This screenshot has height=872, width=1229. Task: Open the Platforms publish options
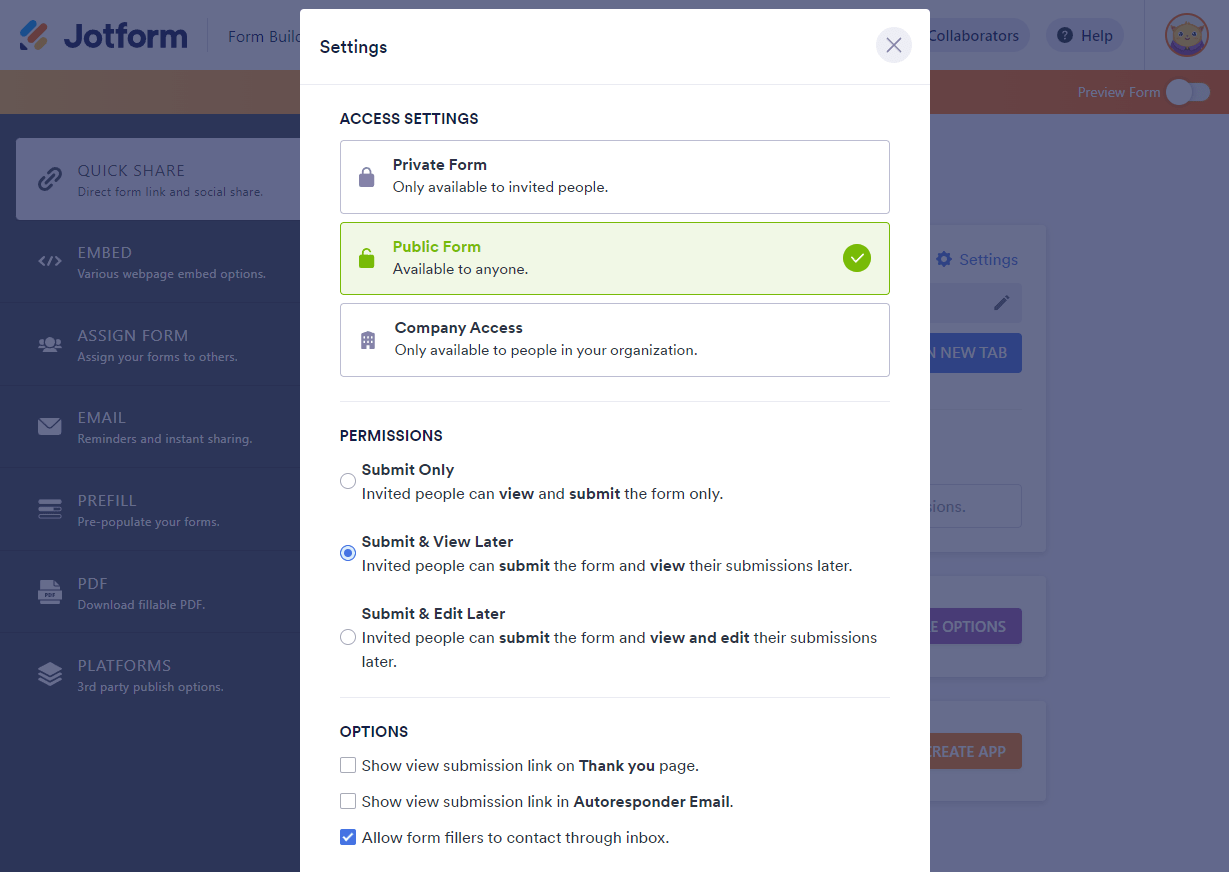point(150,675)
